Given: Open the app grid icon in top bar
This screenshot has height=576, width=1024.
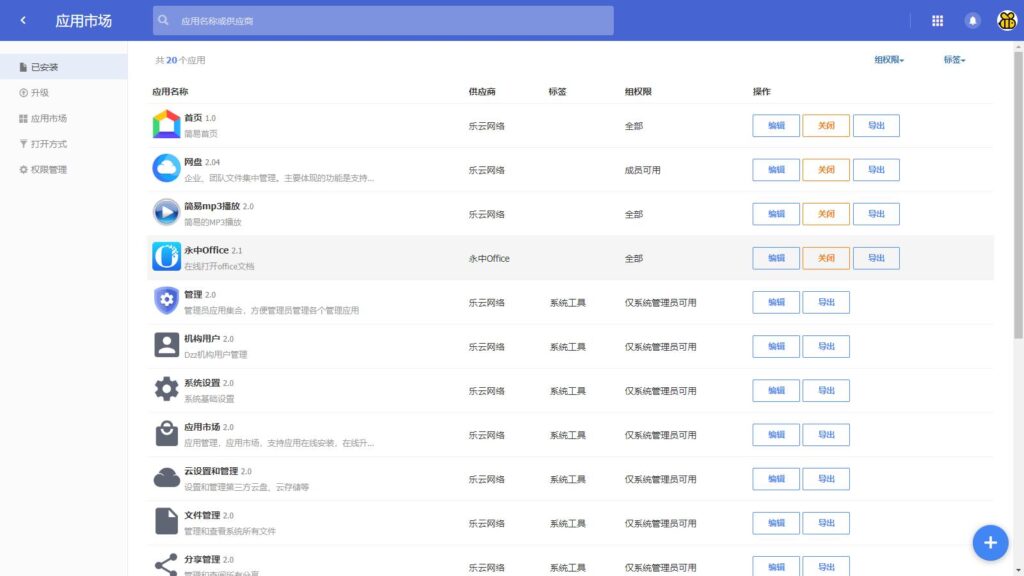Looking at the screenshot, I should 937,20.
